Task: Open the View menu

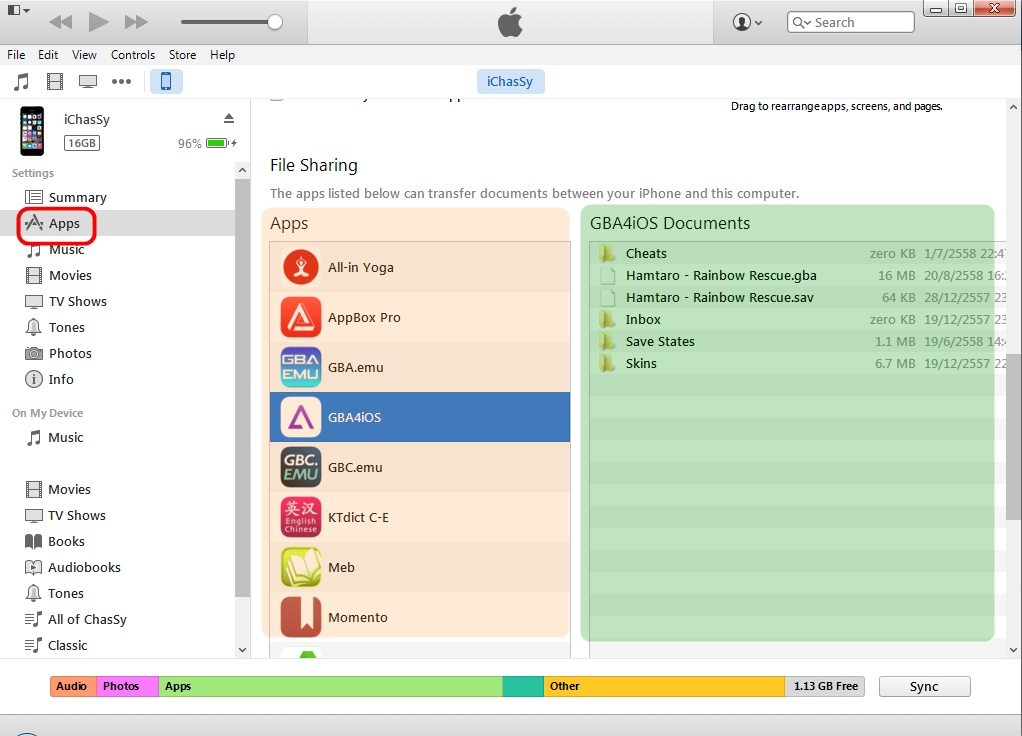Action: [x=84, y=55]
